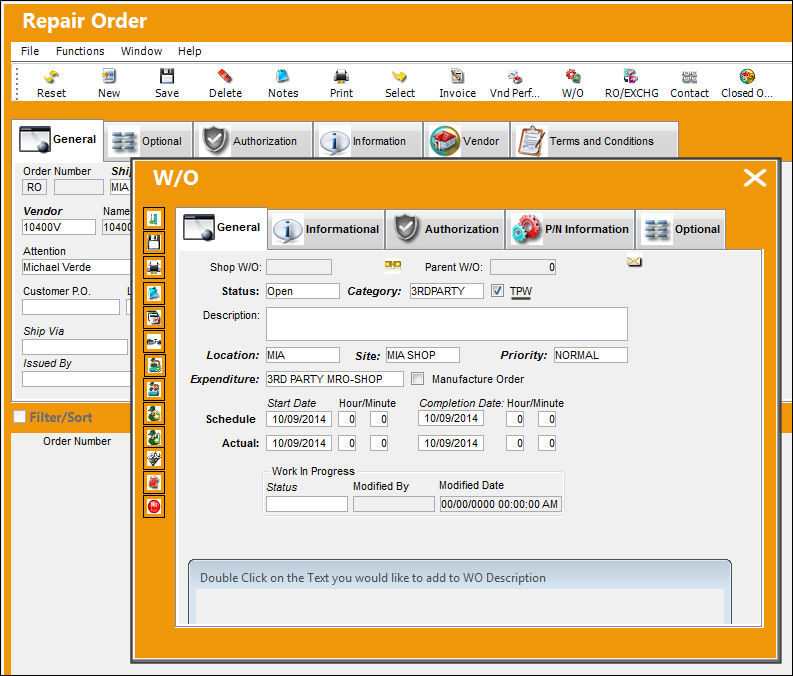This screenshot has height=676, width=793.
Task: Click the Parent W/O field
Action: 523,266
